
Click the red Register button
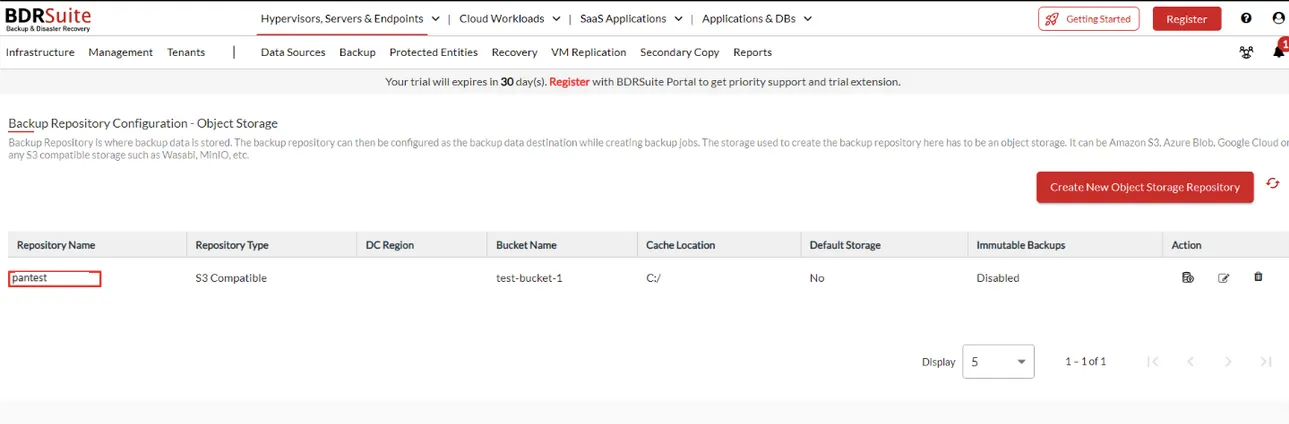tap(1186, 18)
